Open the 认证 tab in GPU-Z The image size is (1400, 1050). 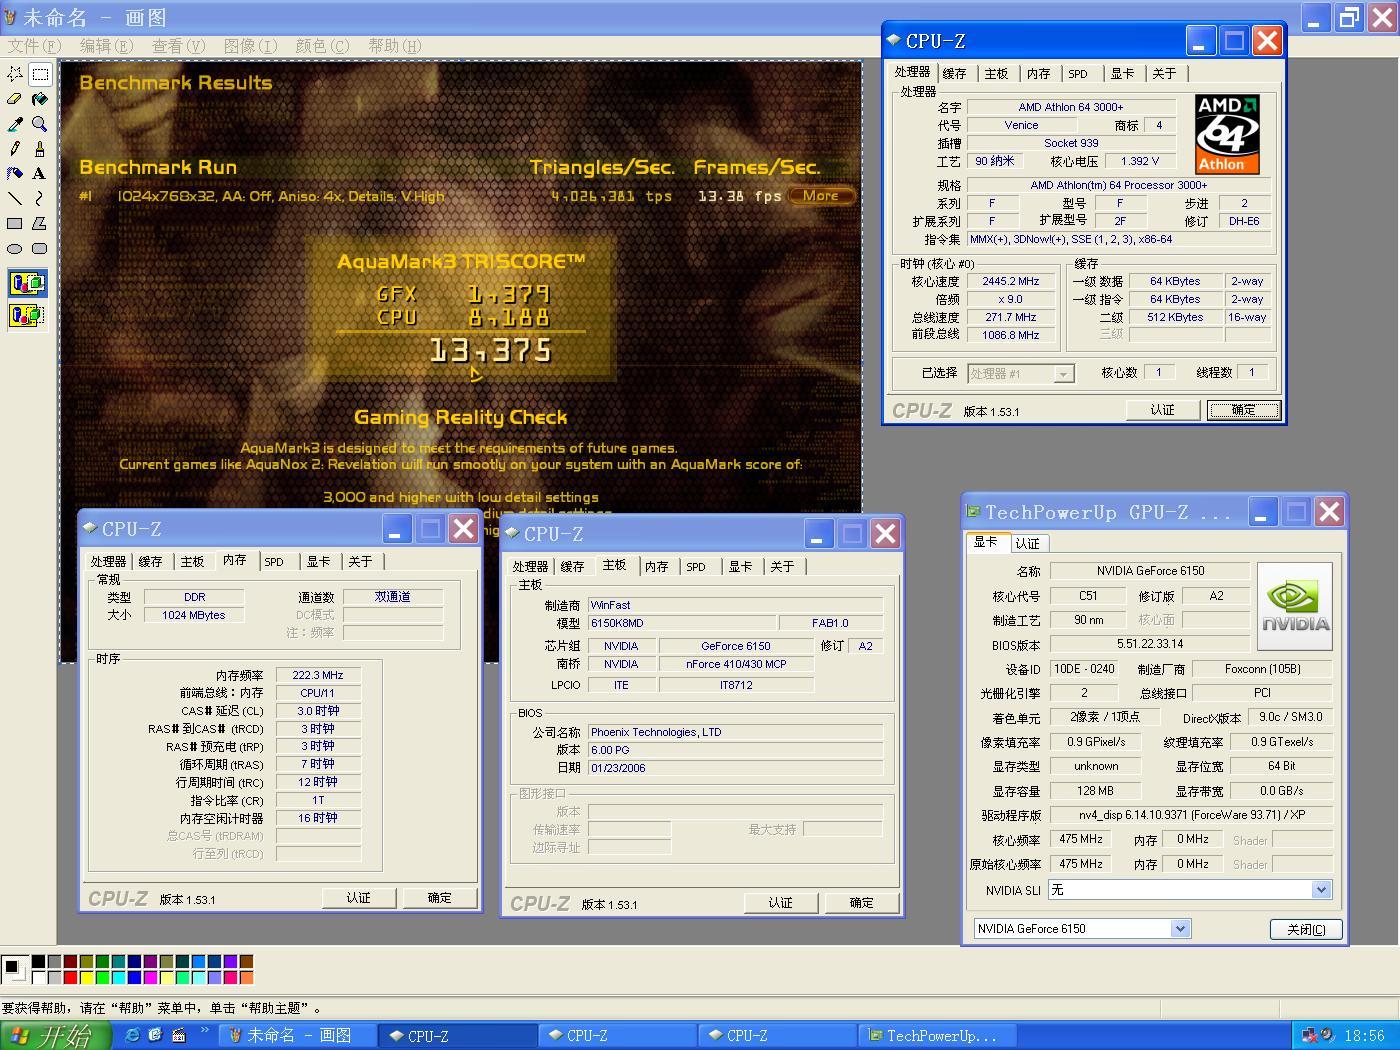[1027, 544]
